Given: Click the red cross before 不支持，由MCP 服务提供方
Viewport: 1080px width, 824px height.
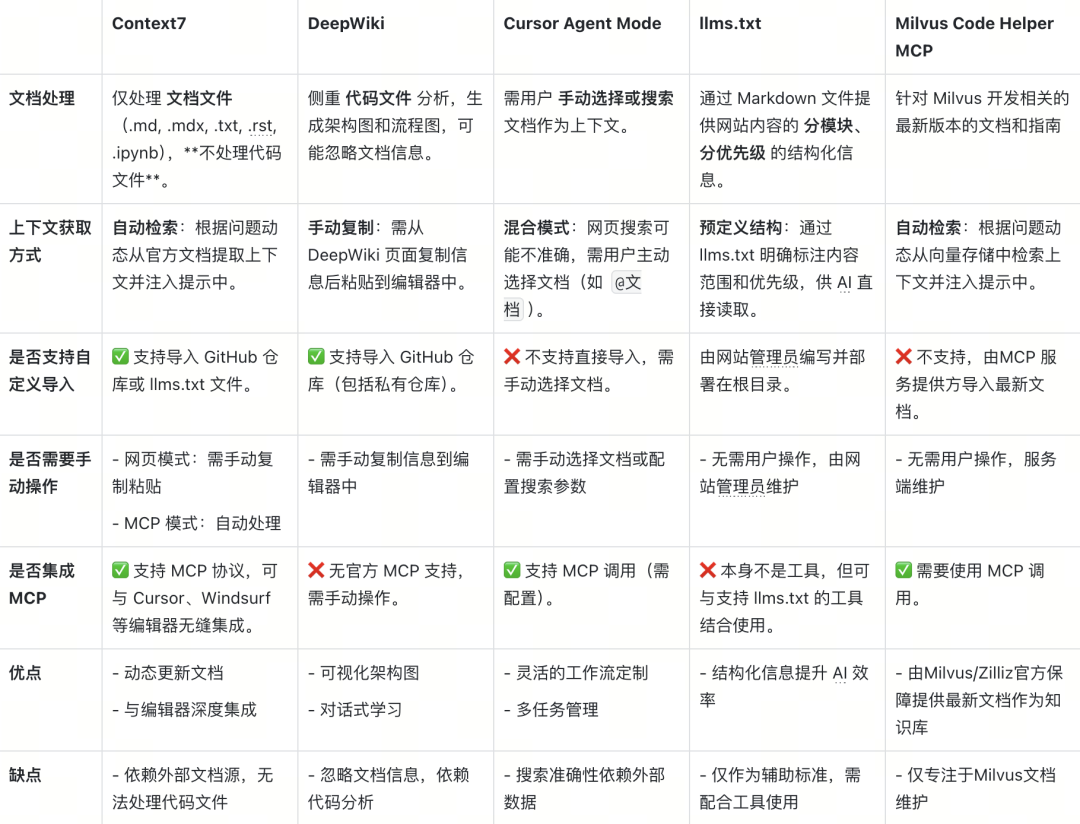Looking at the screenshot, I should 904,357.
